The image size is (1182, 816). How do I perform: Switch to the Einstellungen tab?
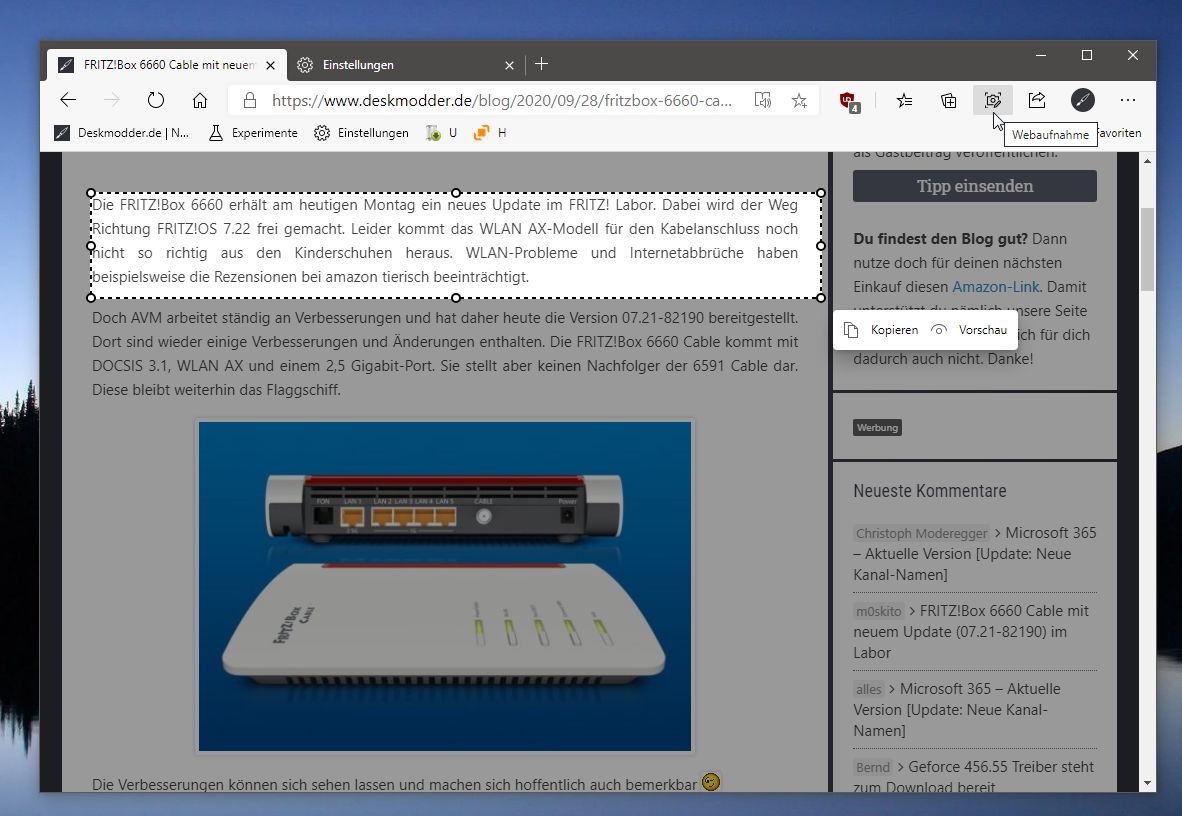(x=406, y=65)
